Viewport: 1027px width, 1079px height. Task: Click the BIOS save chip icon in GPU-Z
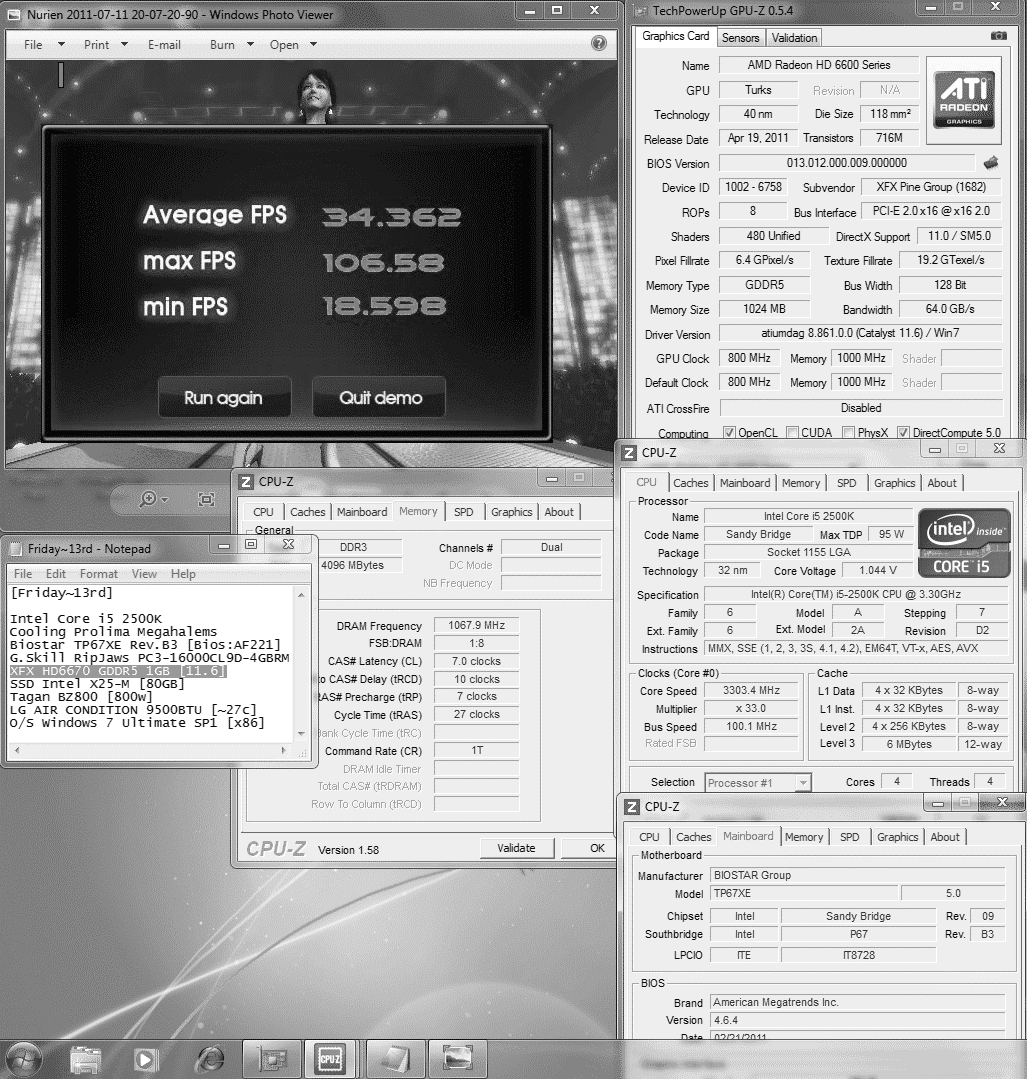[991, 163]
